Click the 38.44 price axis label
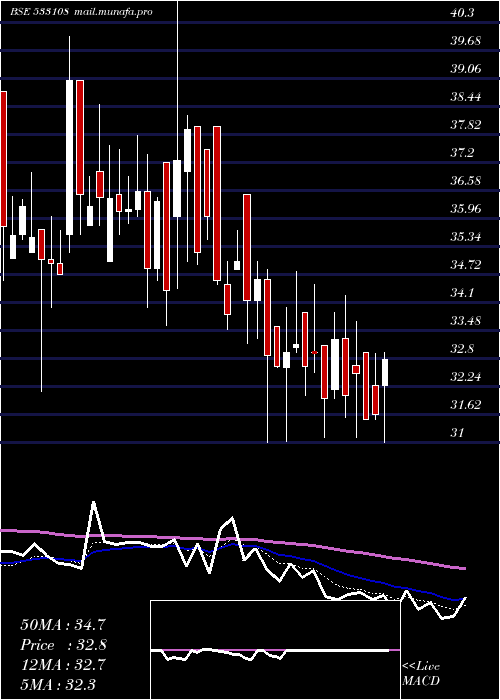The height and width of the screenshot is (700, 500). pos(465,97)
